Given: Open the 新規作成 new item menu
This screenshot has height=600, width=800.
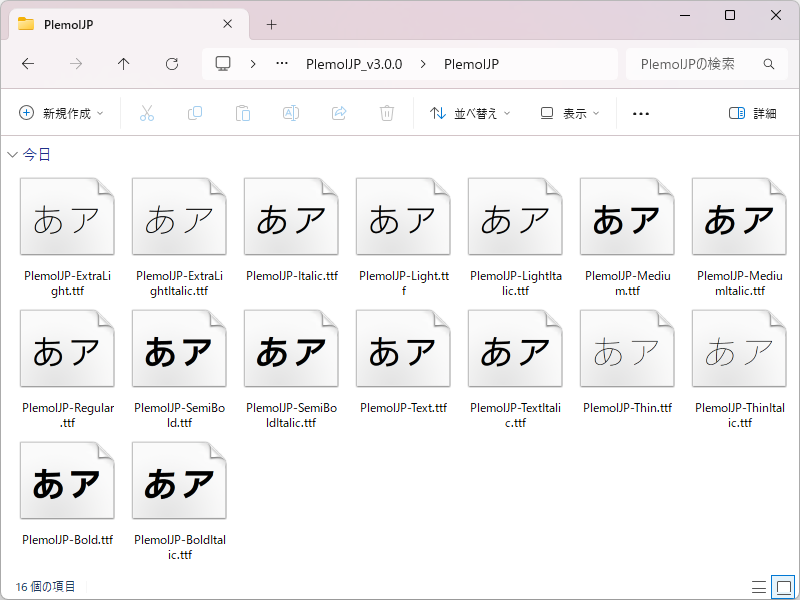Looking at the screenshot, I should (57, 113).
